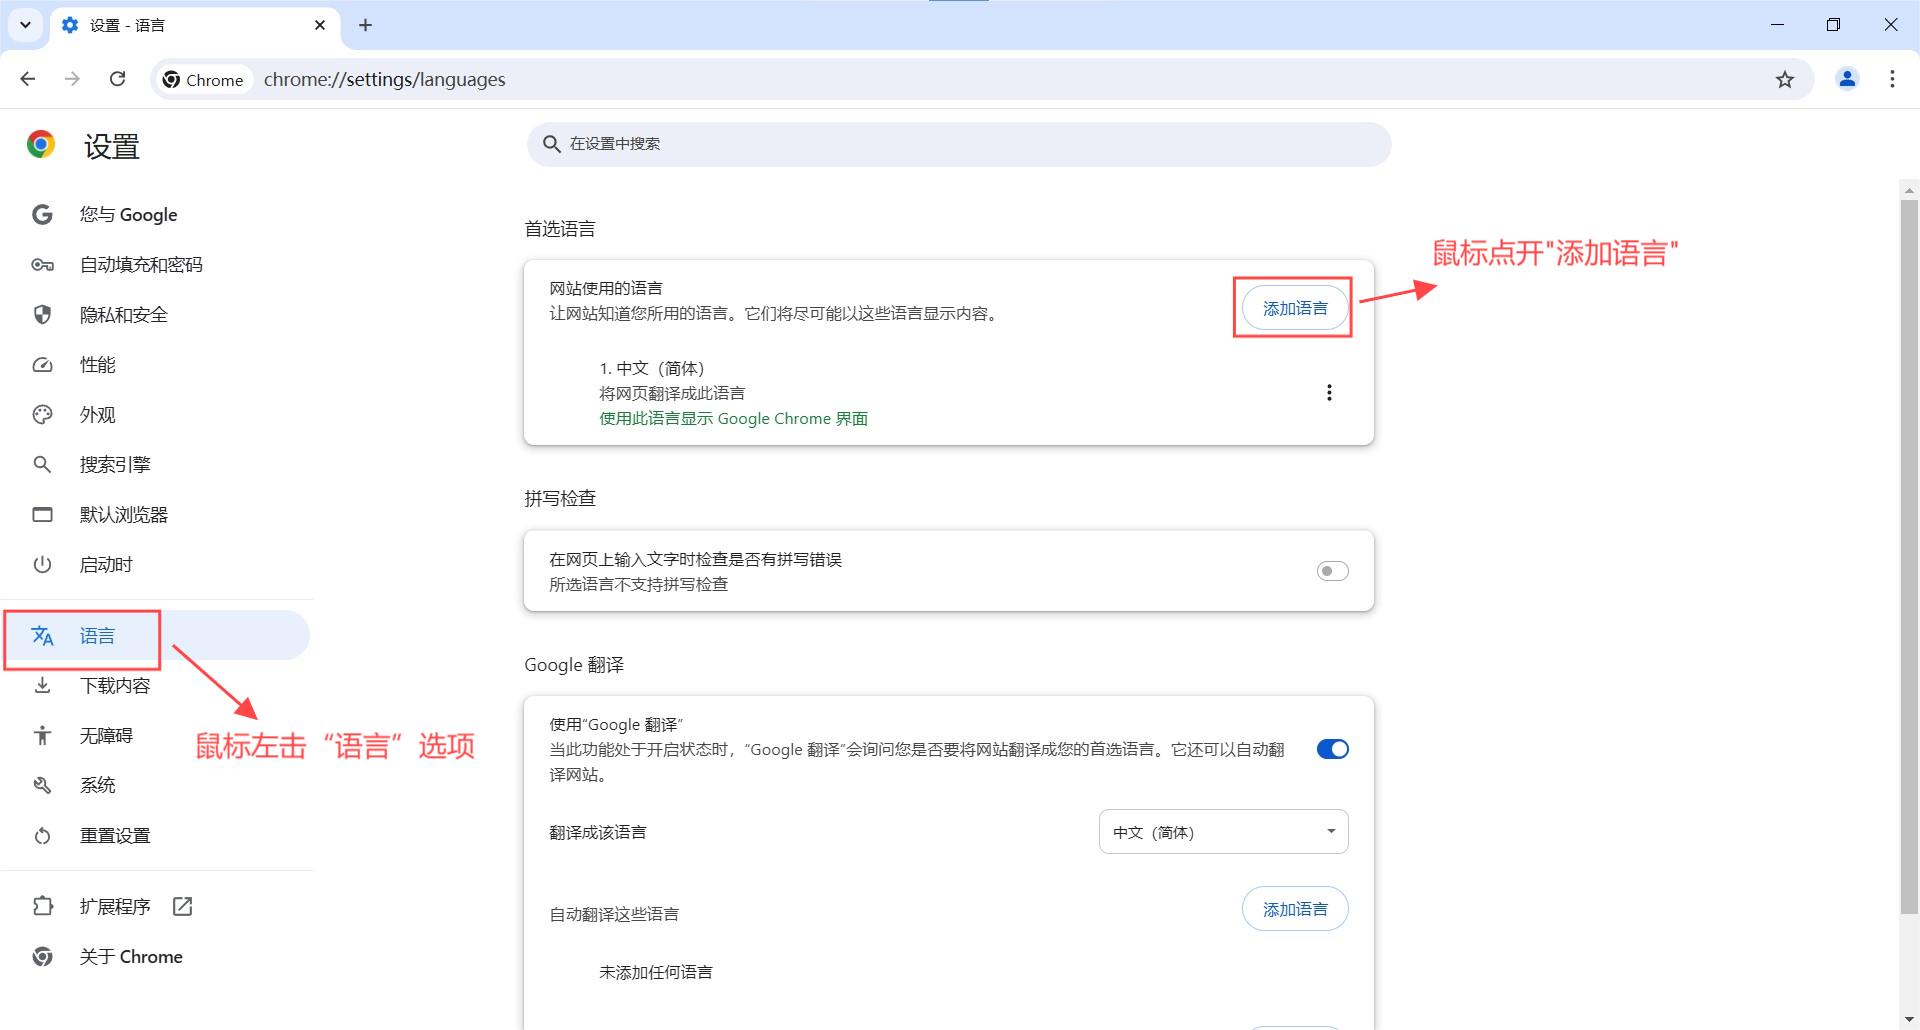Click the bookmark star icon in address bar
Viewport: 1920px width, 1030px height.
click(1785, 80)
